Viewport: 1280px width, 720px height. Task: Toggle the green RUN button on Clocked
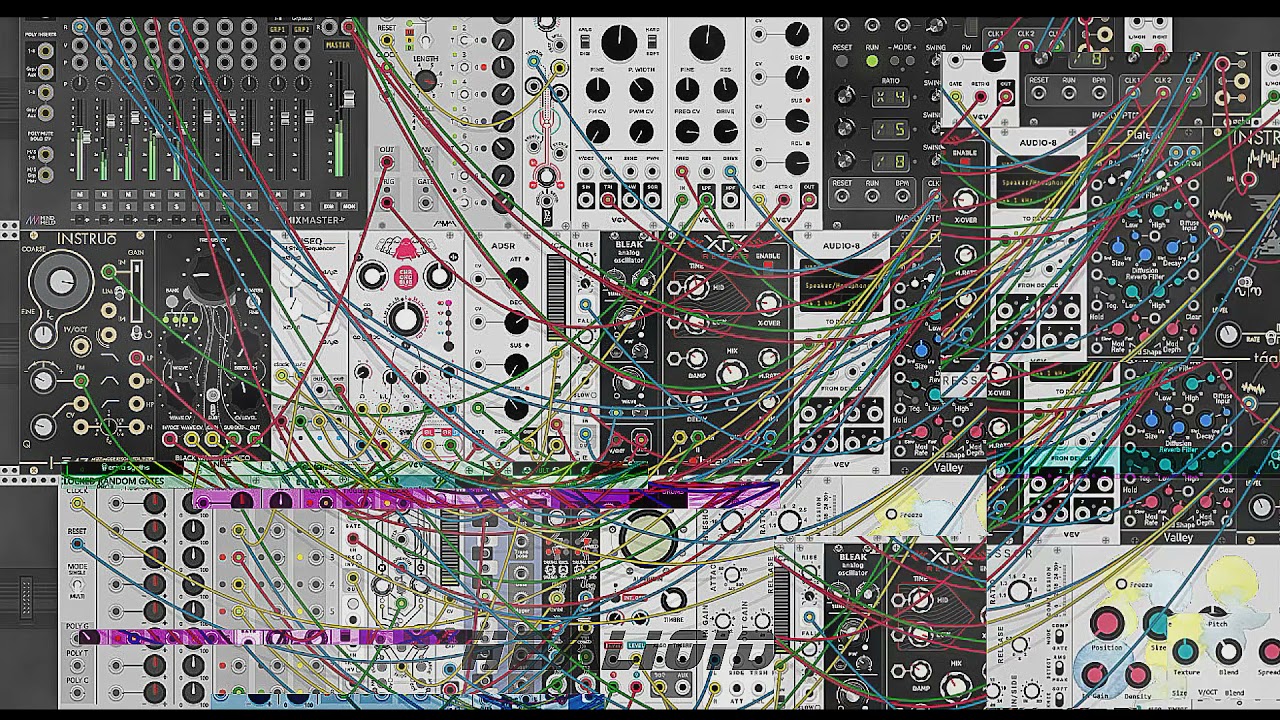pos(872,61)
